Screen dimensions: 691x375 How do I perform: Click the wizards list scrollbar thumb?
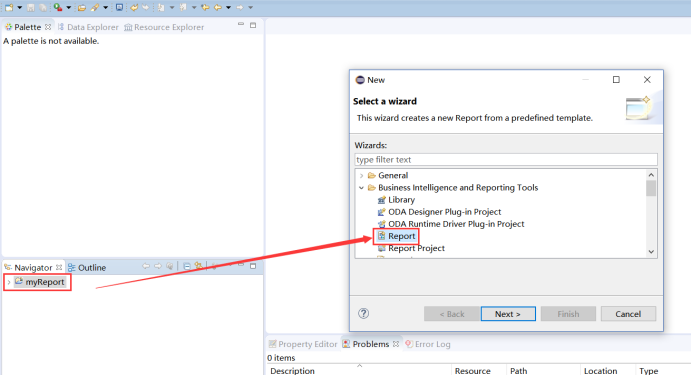[651, 188]
